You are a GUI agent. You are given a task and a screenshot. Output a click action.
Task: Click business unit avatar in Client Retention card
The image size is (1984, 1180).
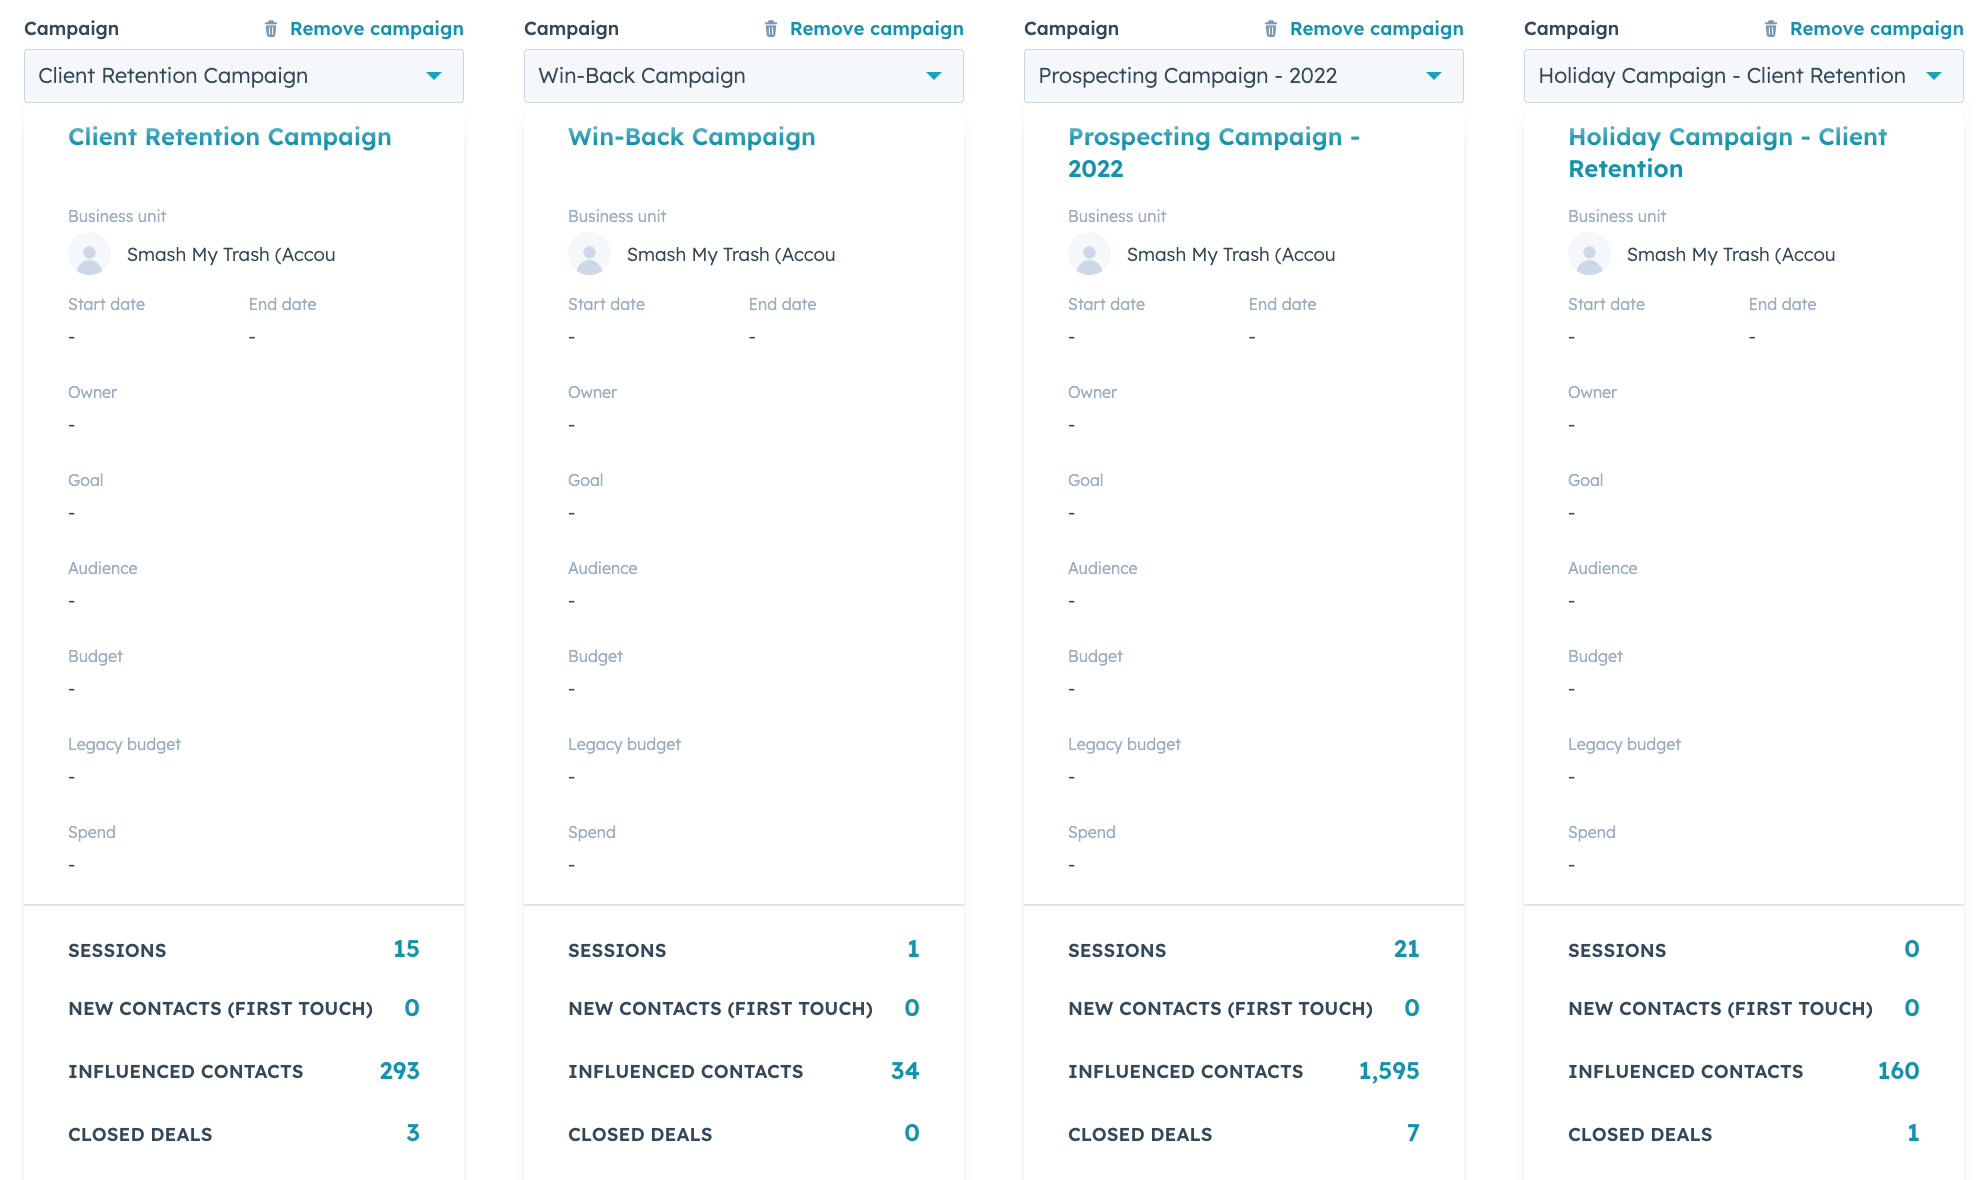89,254
